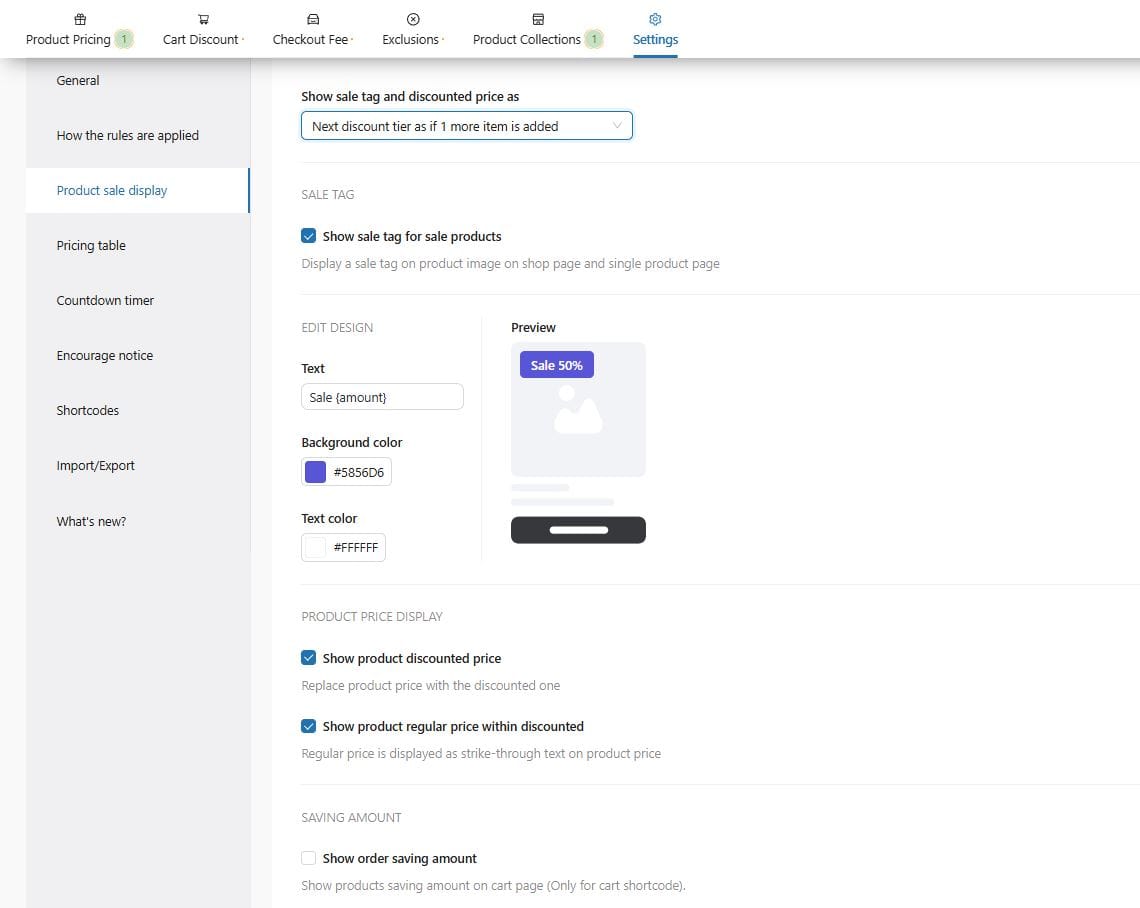
Task: Toggle Show product regular price within discounted
Action: pos(309,727)
